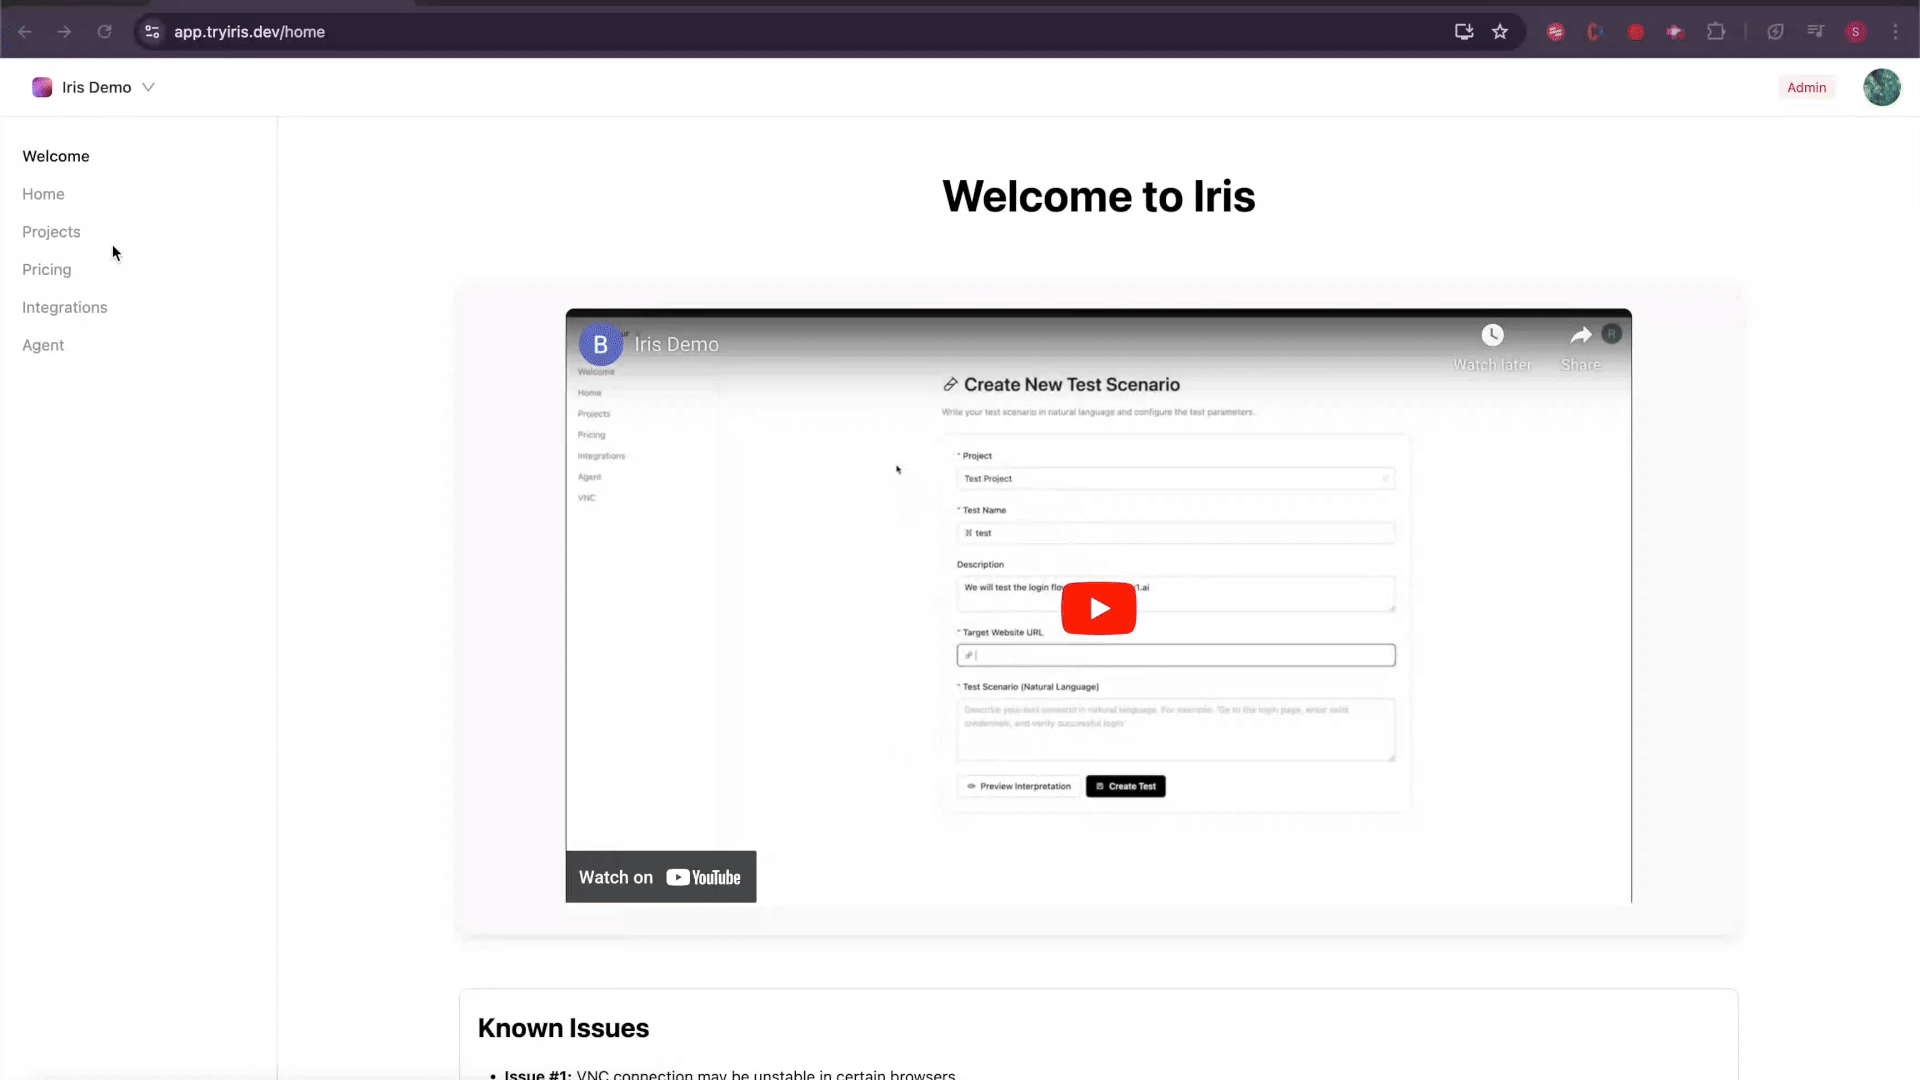
Task: Open the Home sidebar item
Action: pos(43,194)
